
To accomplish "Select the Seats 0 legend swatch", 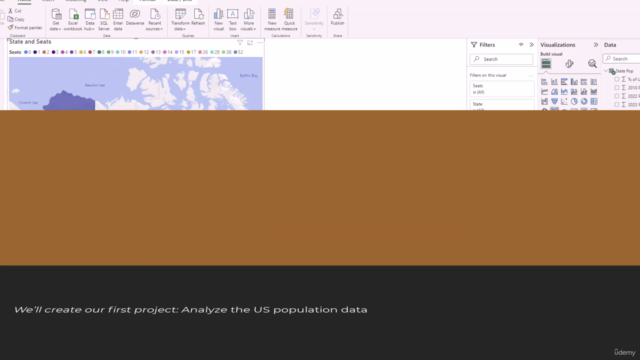I will tap(26, 52).
